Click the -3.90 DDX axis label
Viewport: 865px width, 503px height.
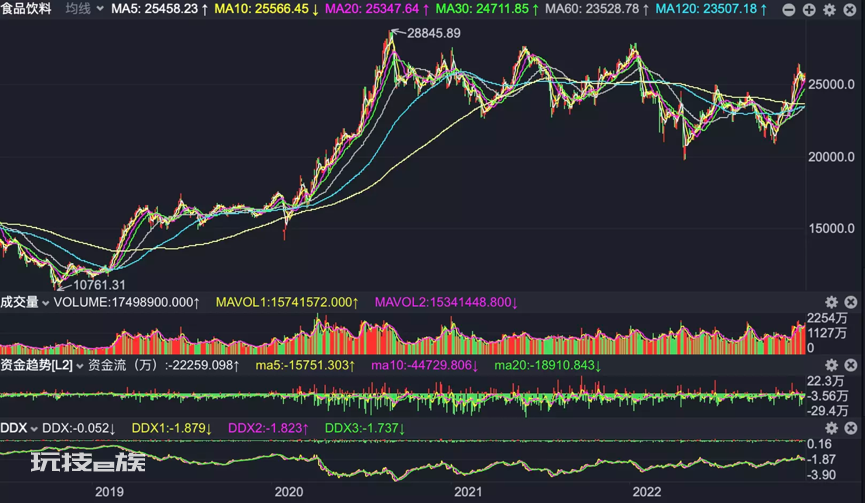(x=821, y=475)
